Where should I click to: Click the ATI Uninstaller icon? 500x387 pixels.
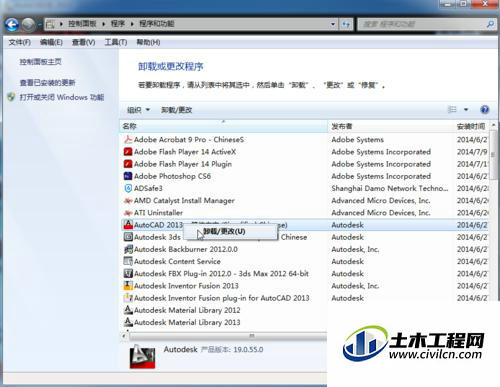point(128,213)
